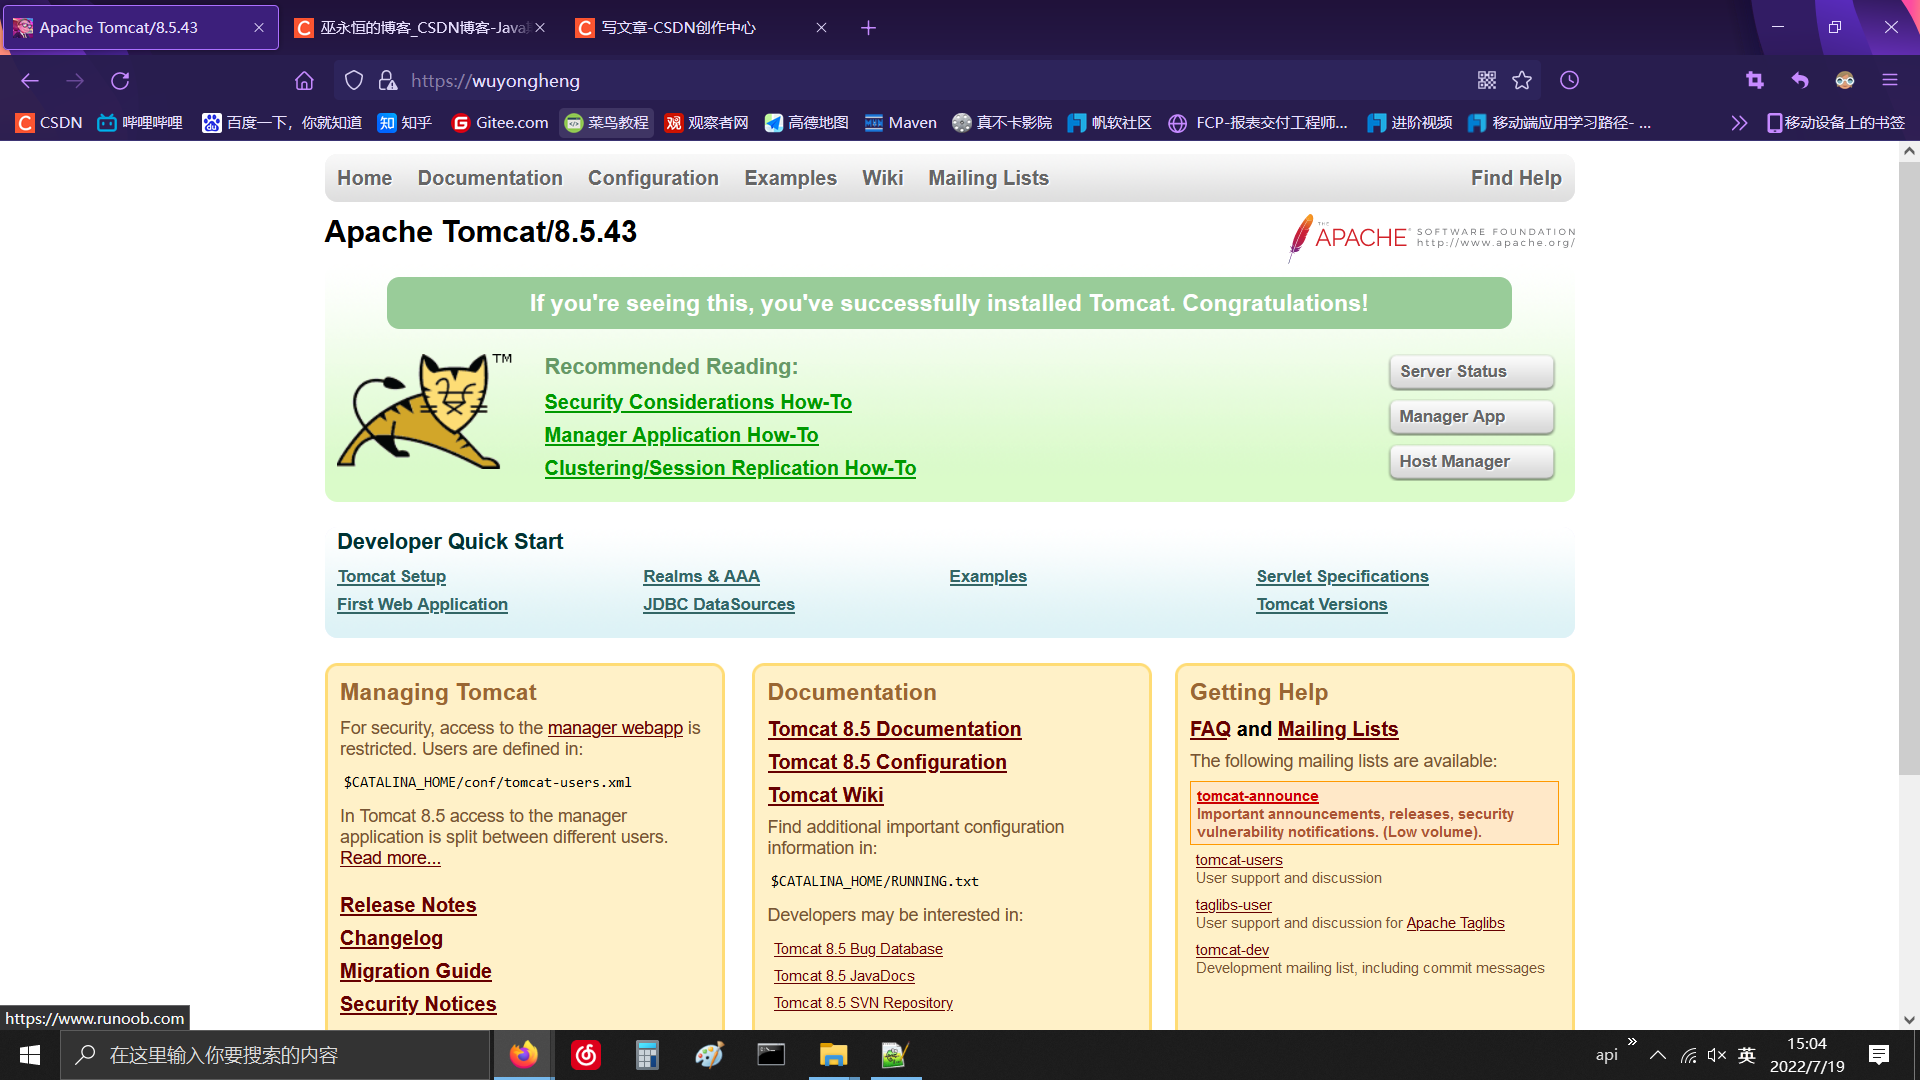1920x1080 pixels.
Task: Open the QR code icon in the address bar
Action: [1487, 81]
